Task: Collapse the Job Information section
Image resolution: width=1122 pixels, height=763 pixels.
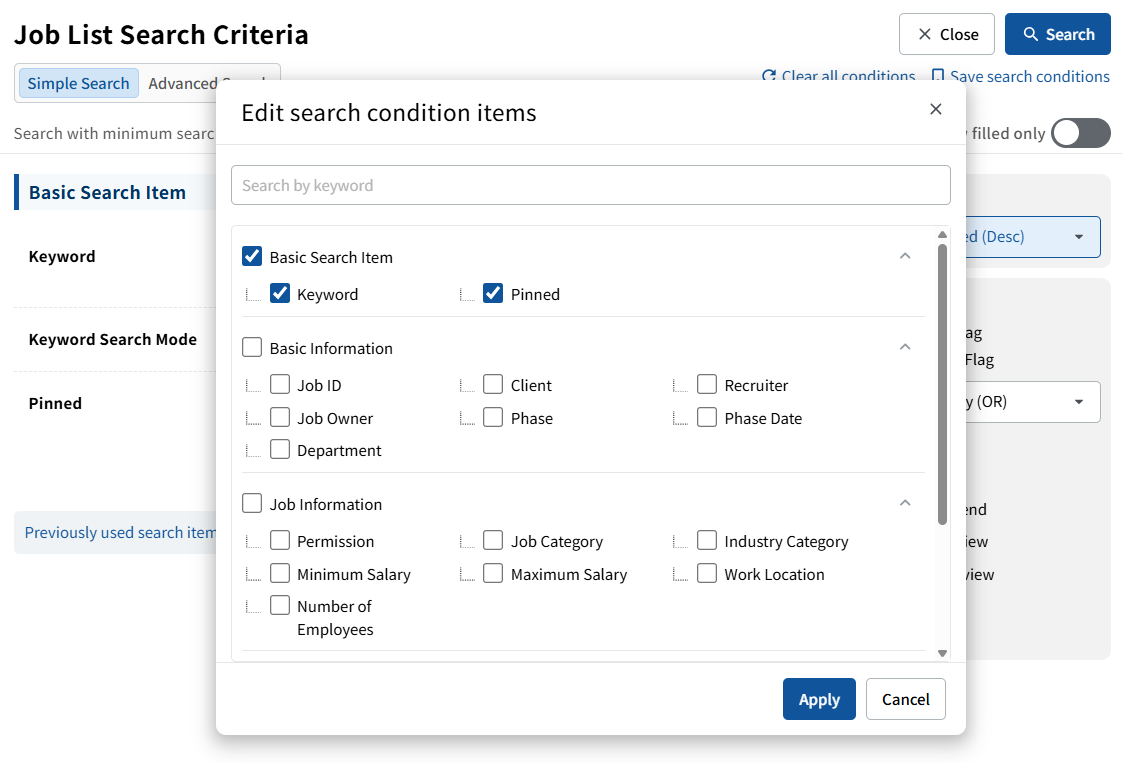Action: [x=905, y=504]
